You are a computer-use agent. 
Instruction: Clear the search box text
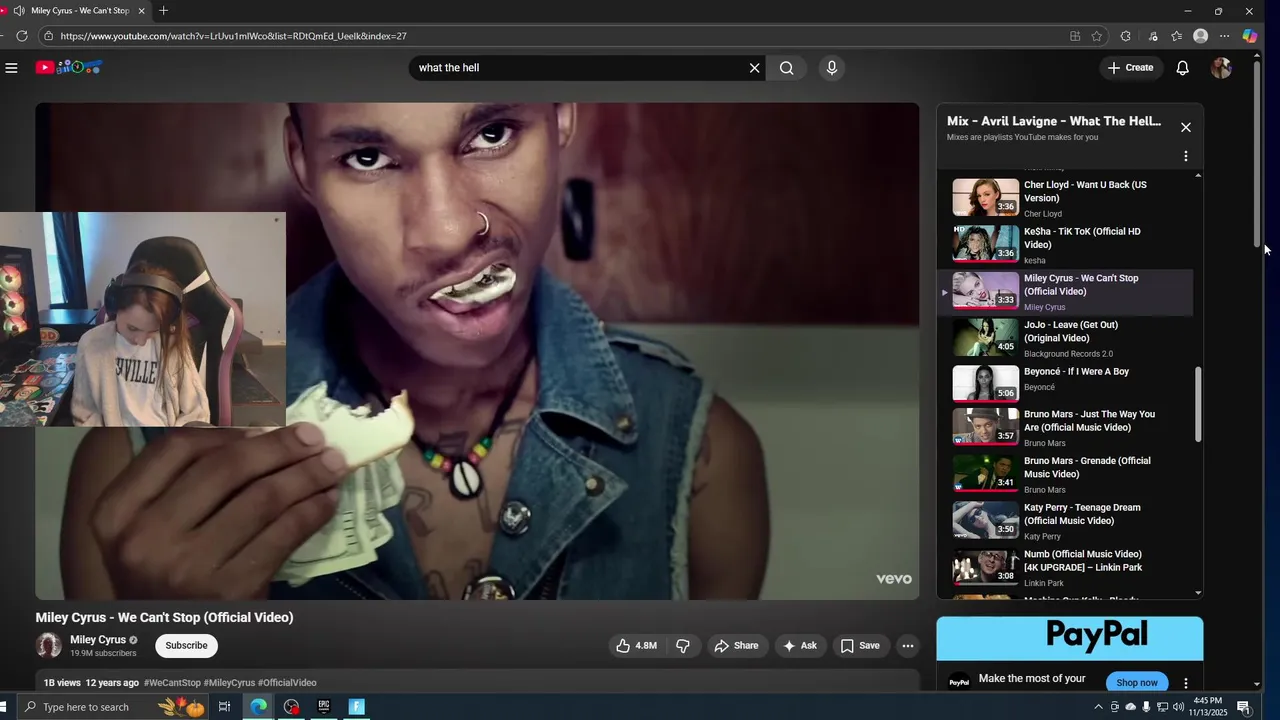click(755, 68)
